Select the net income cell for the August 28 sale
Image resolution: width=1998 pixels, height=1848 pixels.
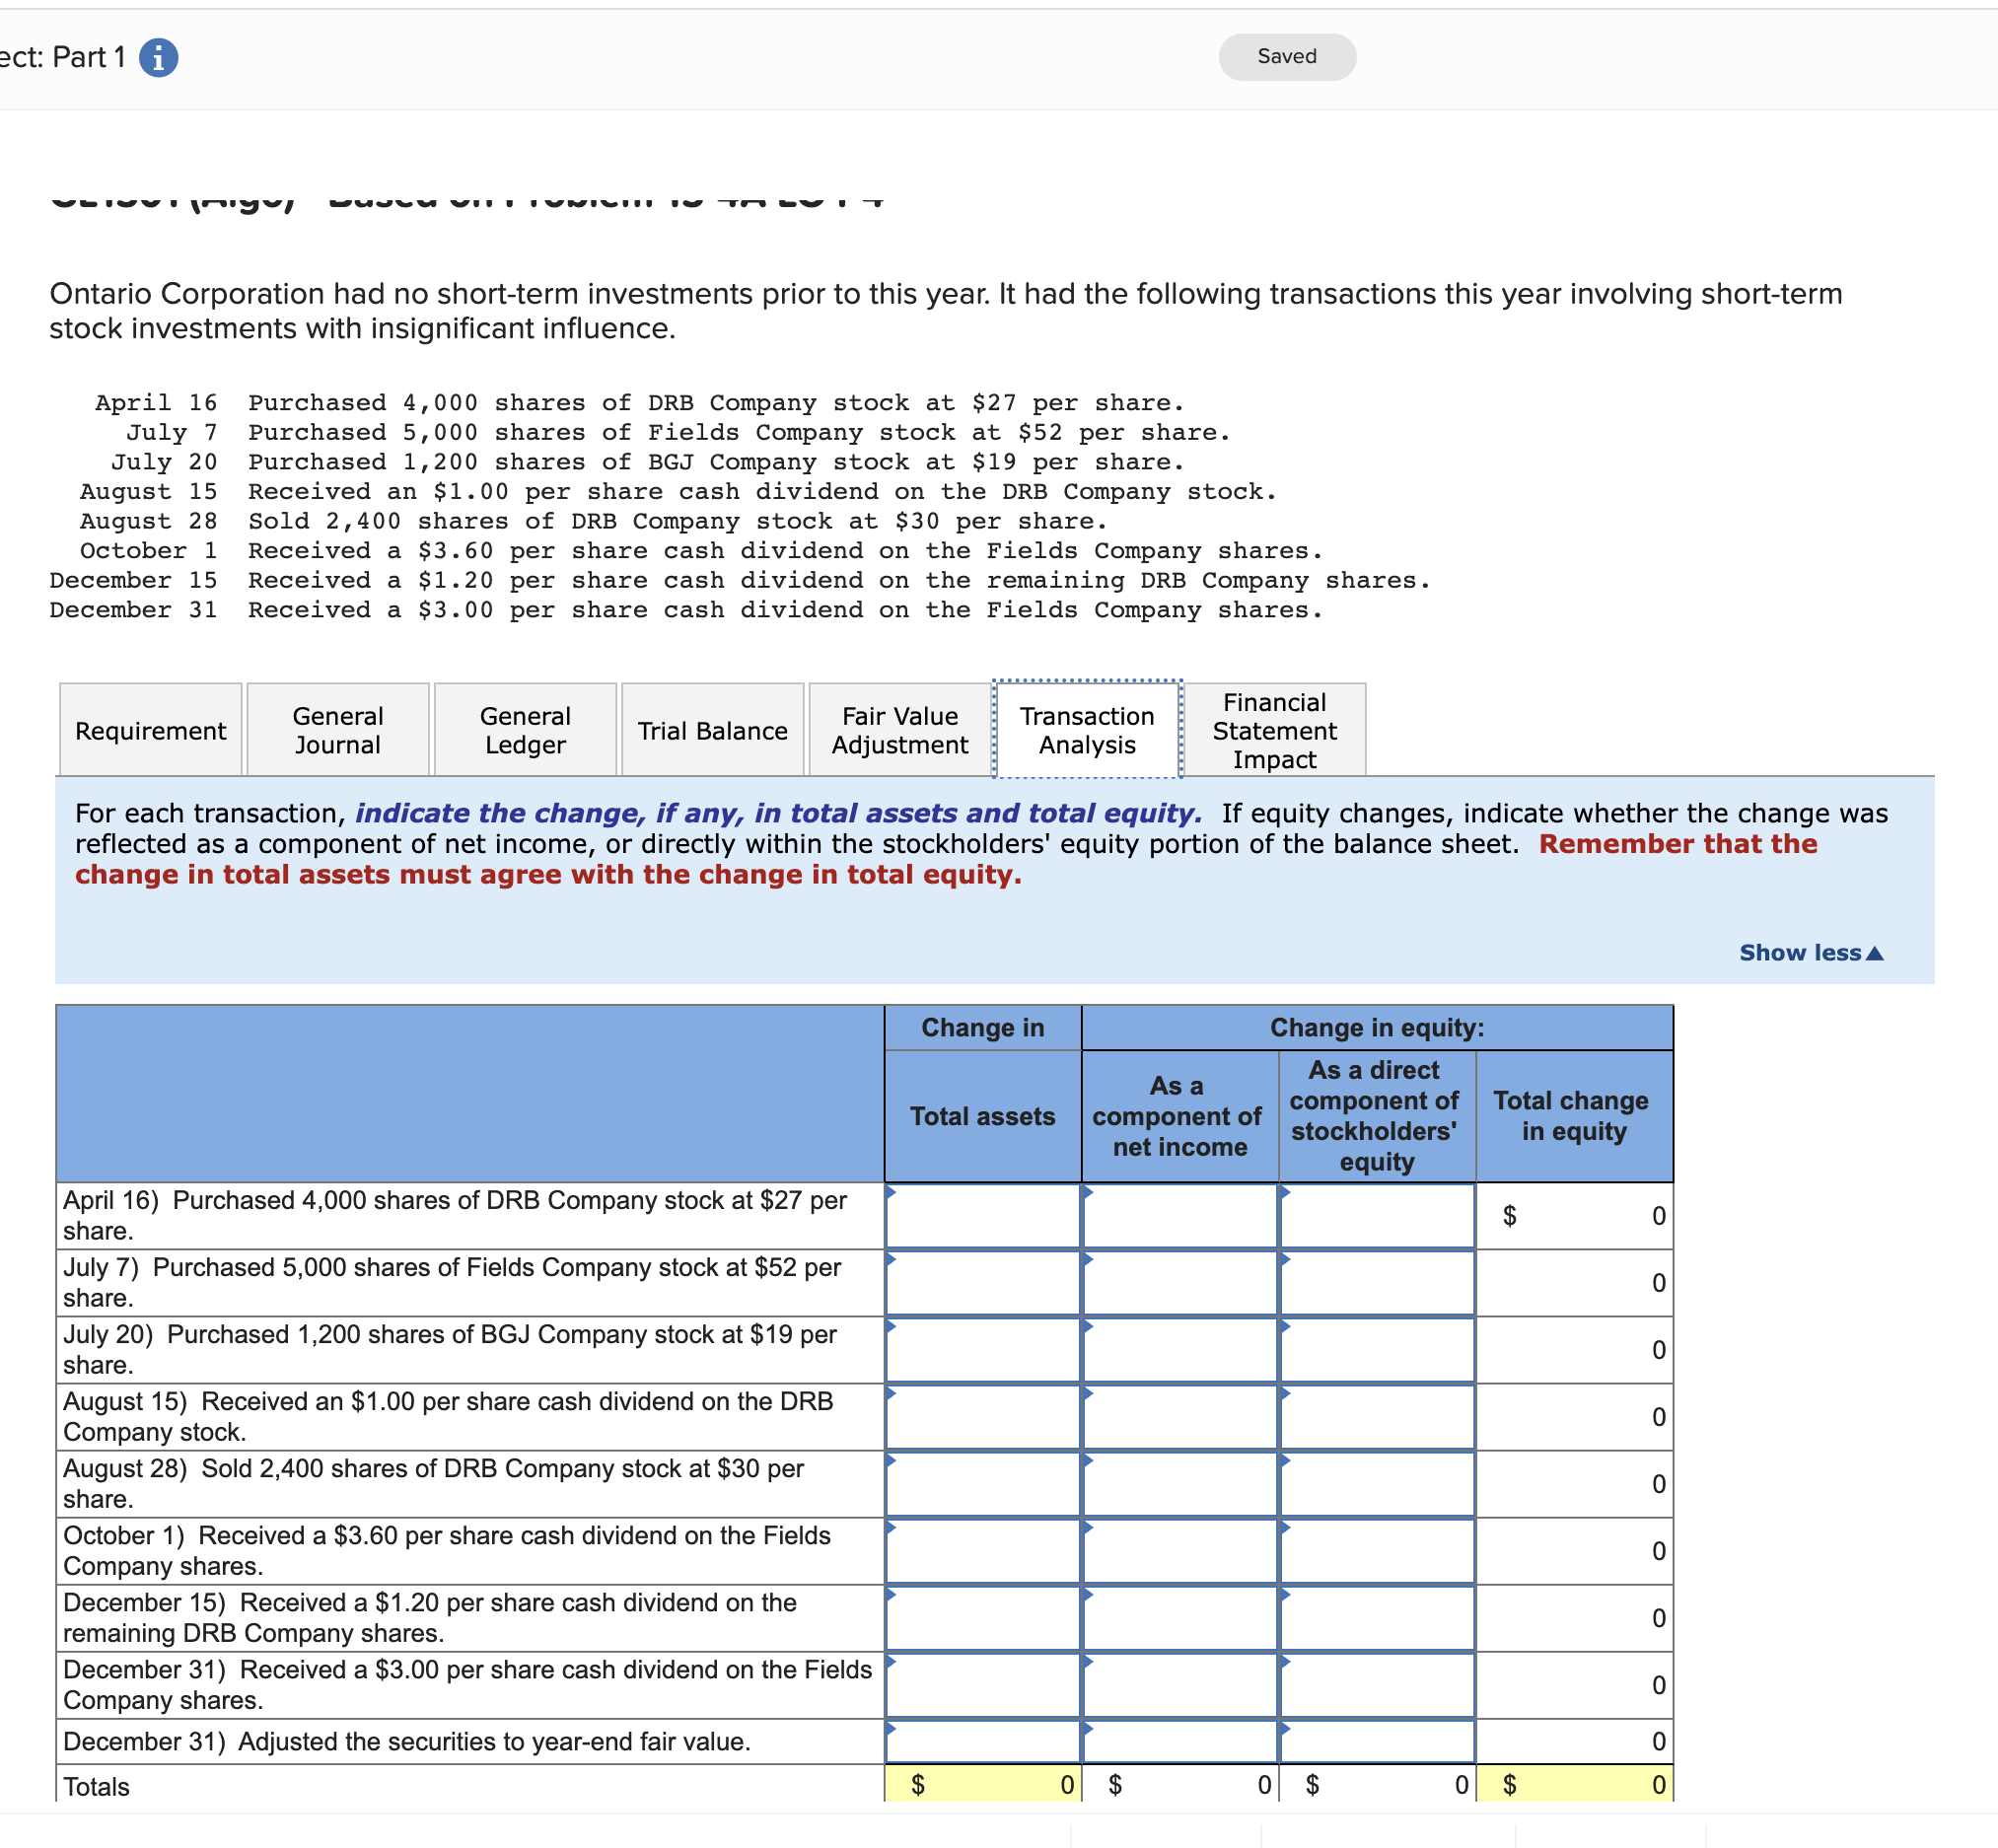pos(1179,1484)
